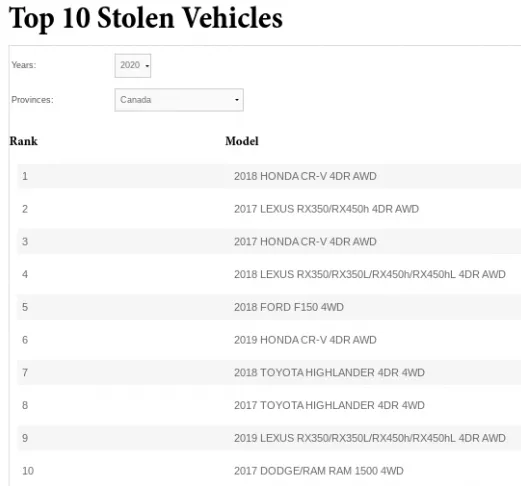Click the Years label
521x486 pixels.
pos(24,65)
